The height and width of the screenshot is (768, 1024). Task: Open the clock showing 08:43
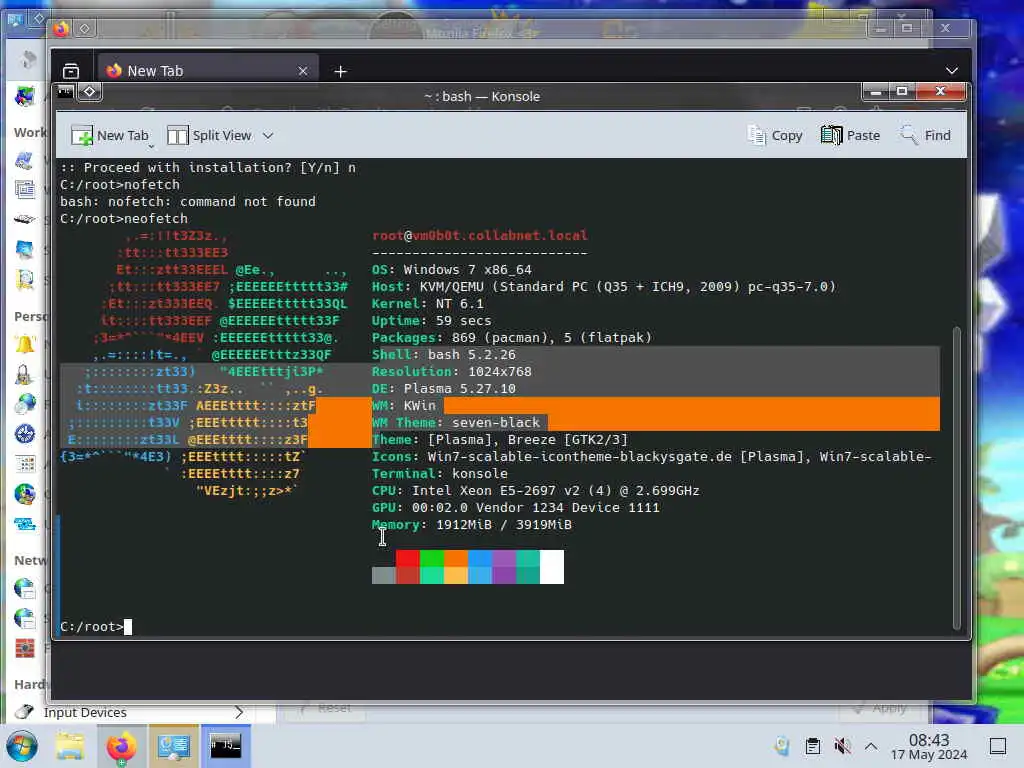coord(929,746)
